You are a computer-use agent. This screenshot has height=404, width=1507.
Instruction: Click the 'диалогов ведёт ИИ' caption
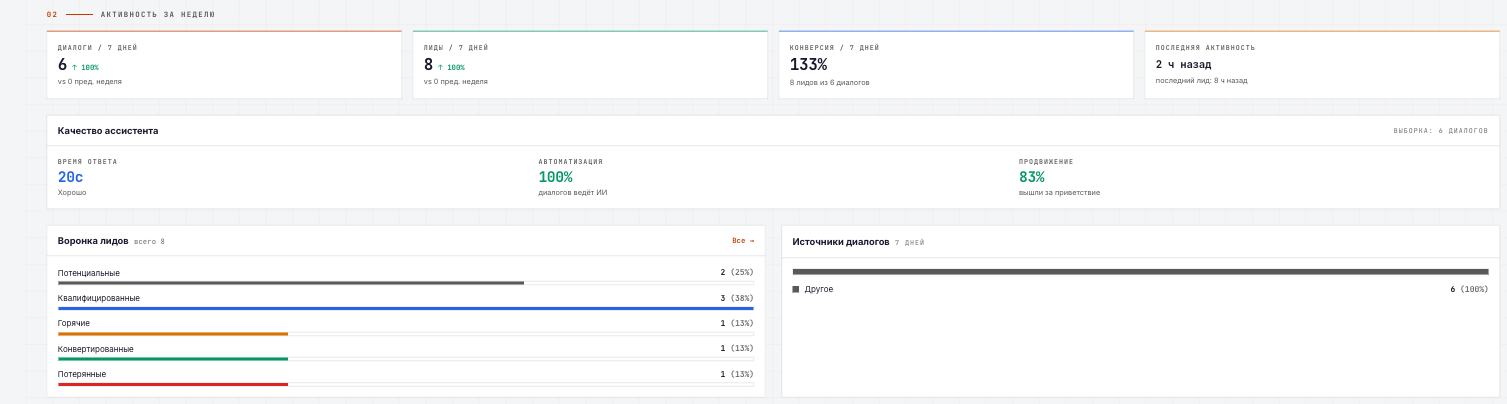coord(573,192)
